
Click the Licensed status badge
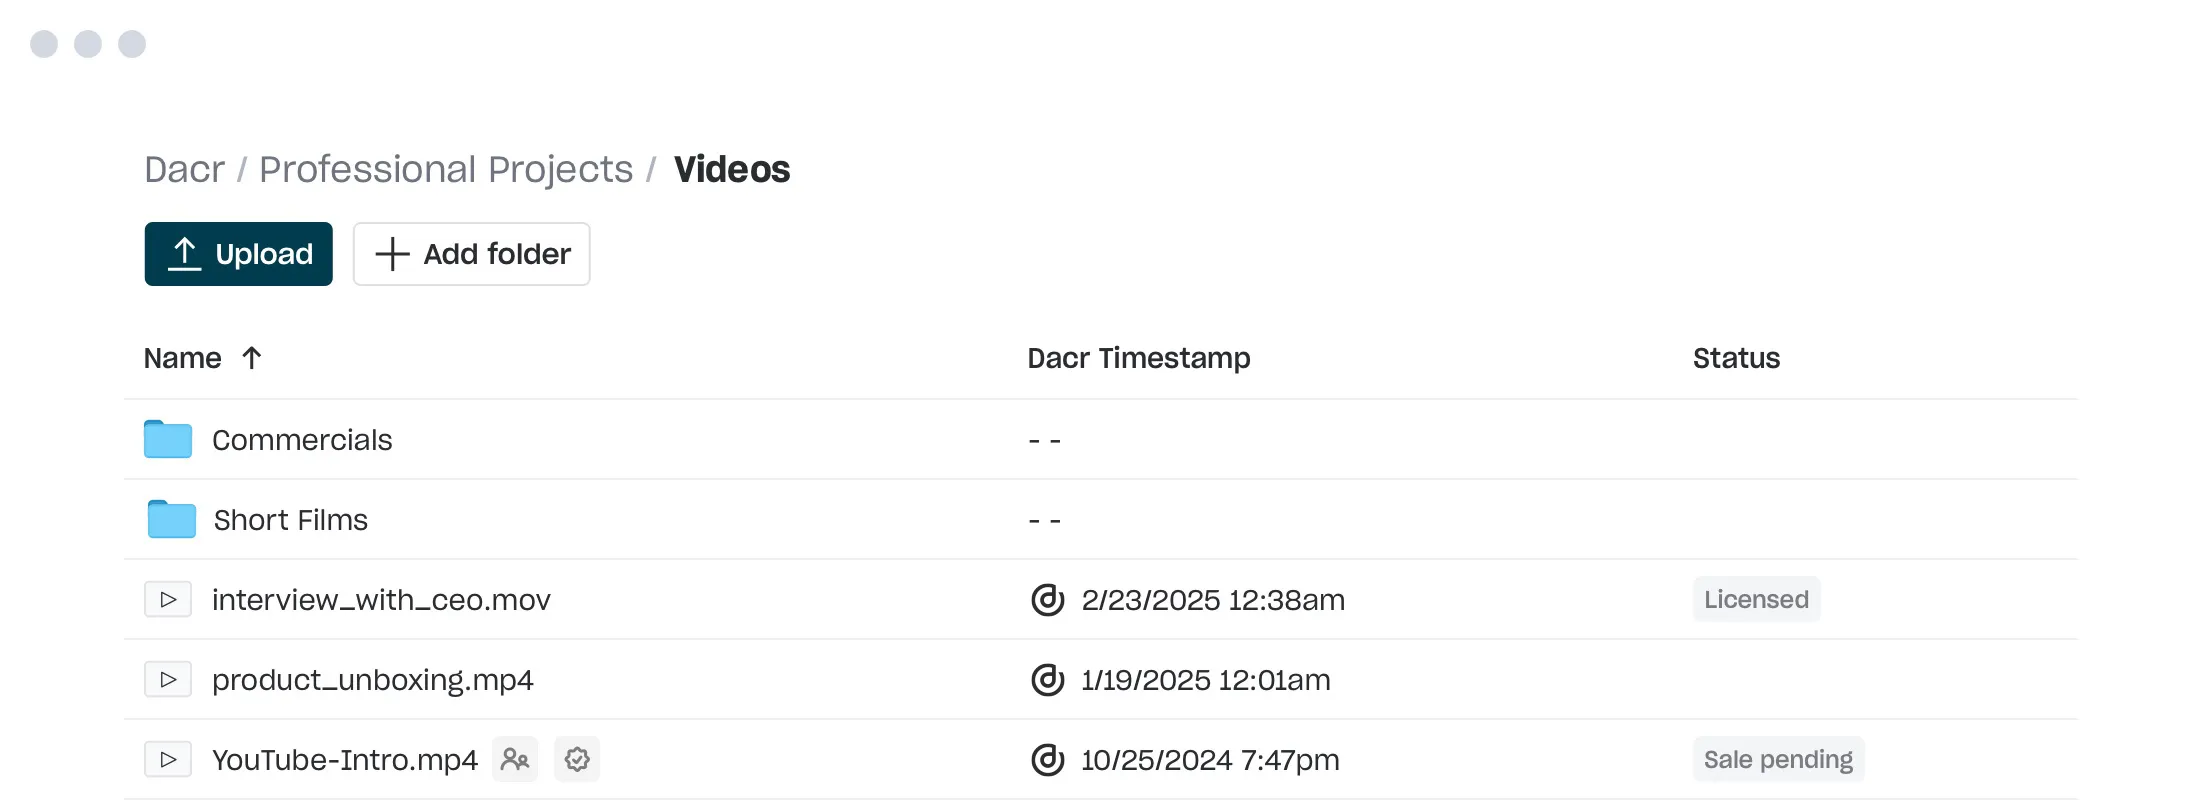1756,599
